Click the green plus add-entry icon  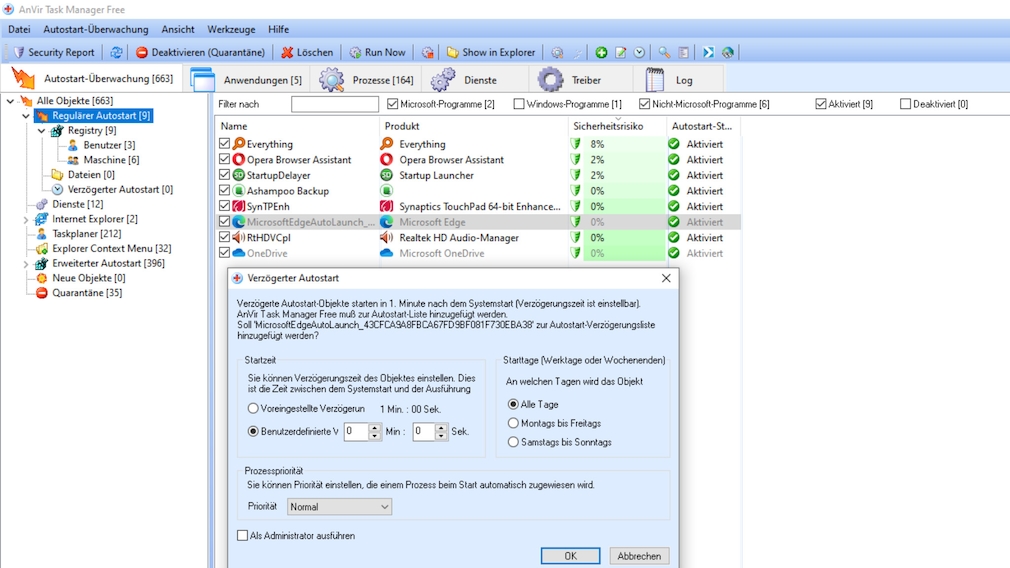[601, 52]
